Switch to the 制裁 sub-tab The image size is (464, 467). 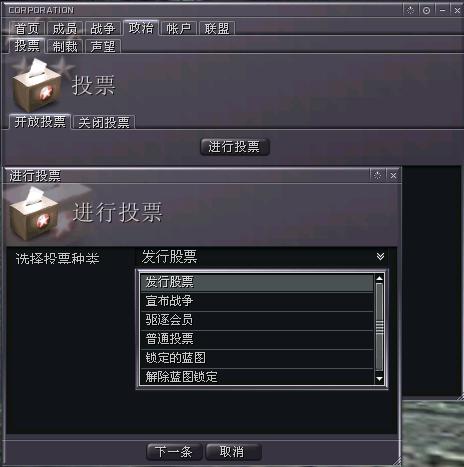65,46
